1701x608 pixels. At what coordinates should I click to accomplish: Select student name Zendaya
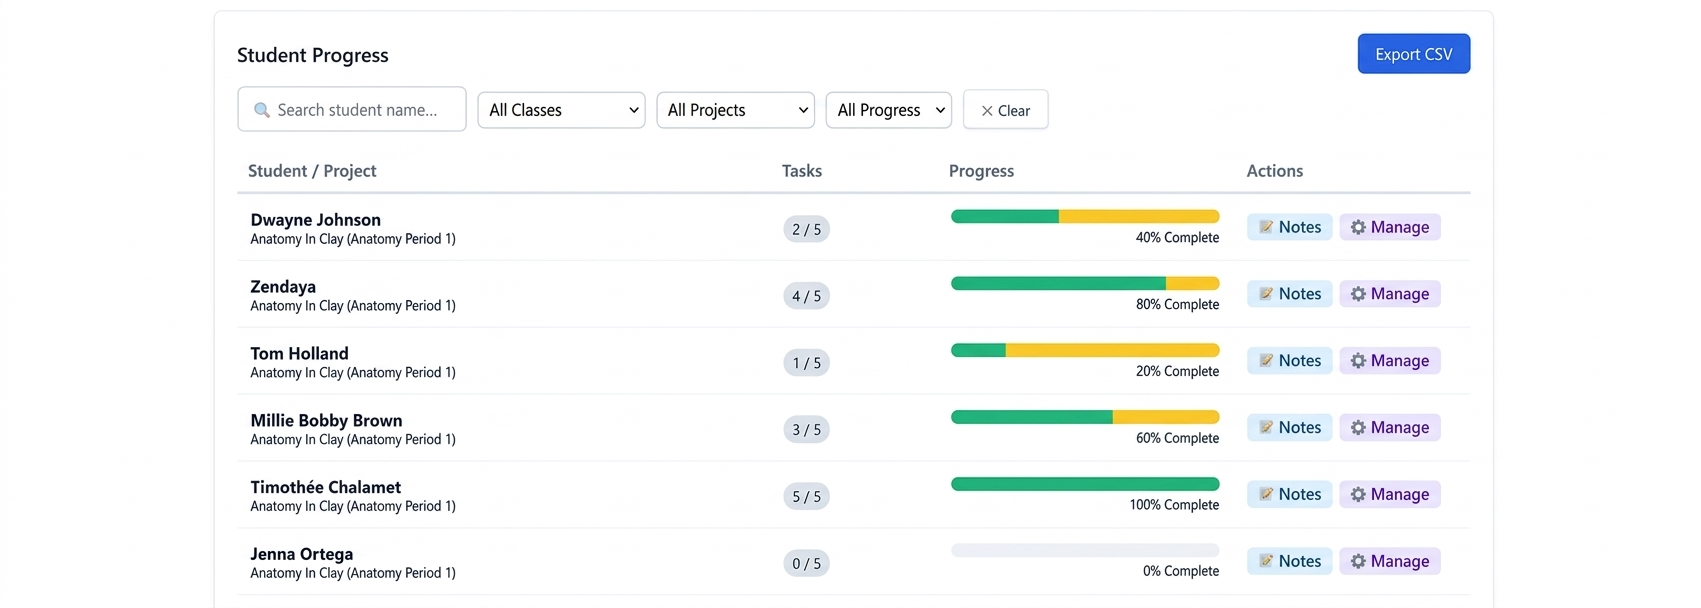click(x=283, y=287)
